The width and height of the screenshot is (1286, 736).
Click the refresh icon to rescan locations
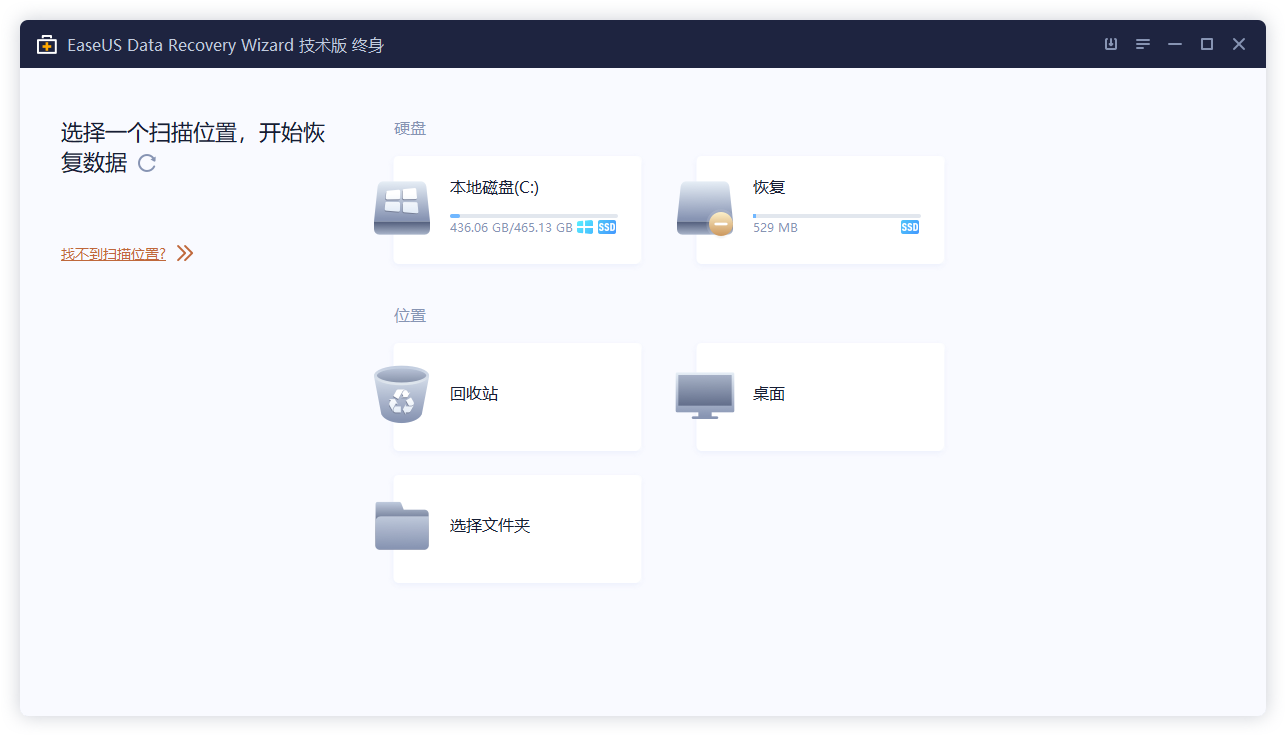click(x=146, y=163)
